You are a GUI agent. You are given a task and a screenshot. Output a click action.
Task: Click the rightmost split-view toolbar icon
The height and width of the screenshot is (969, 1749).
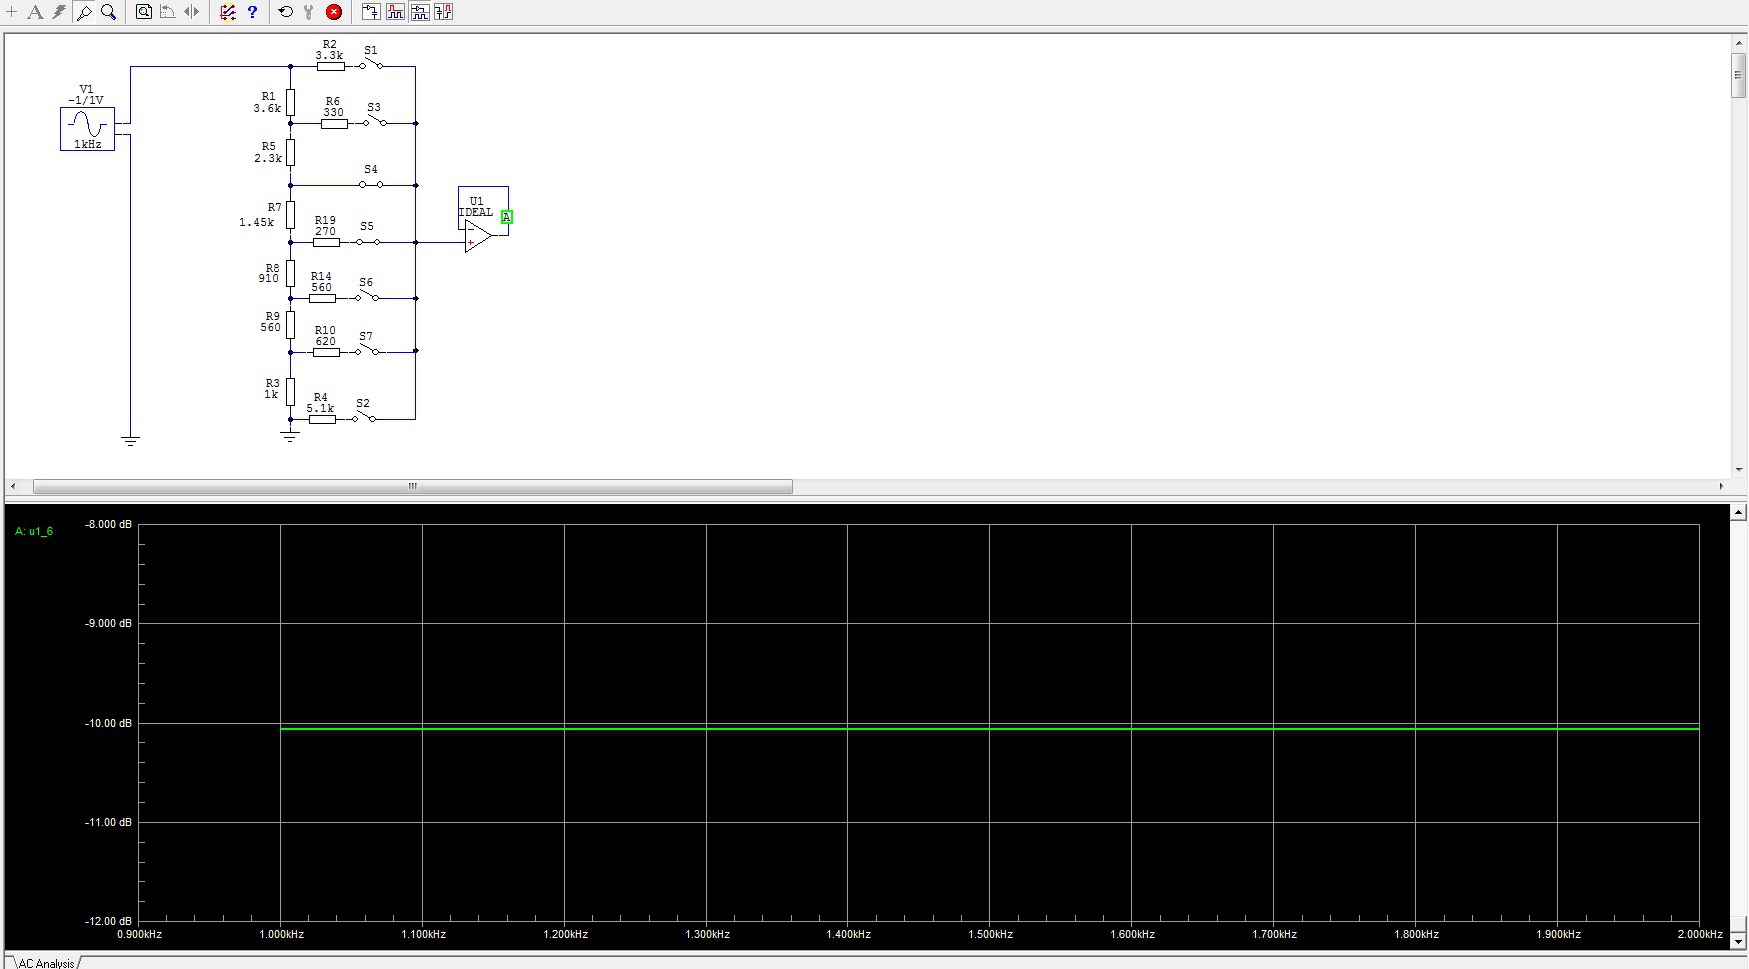444,12
